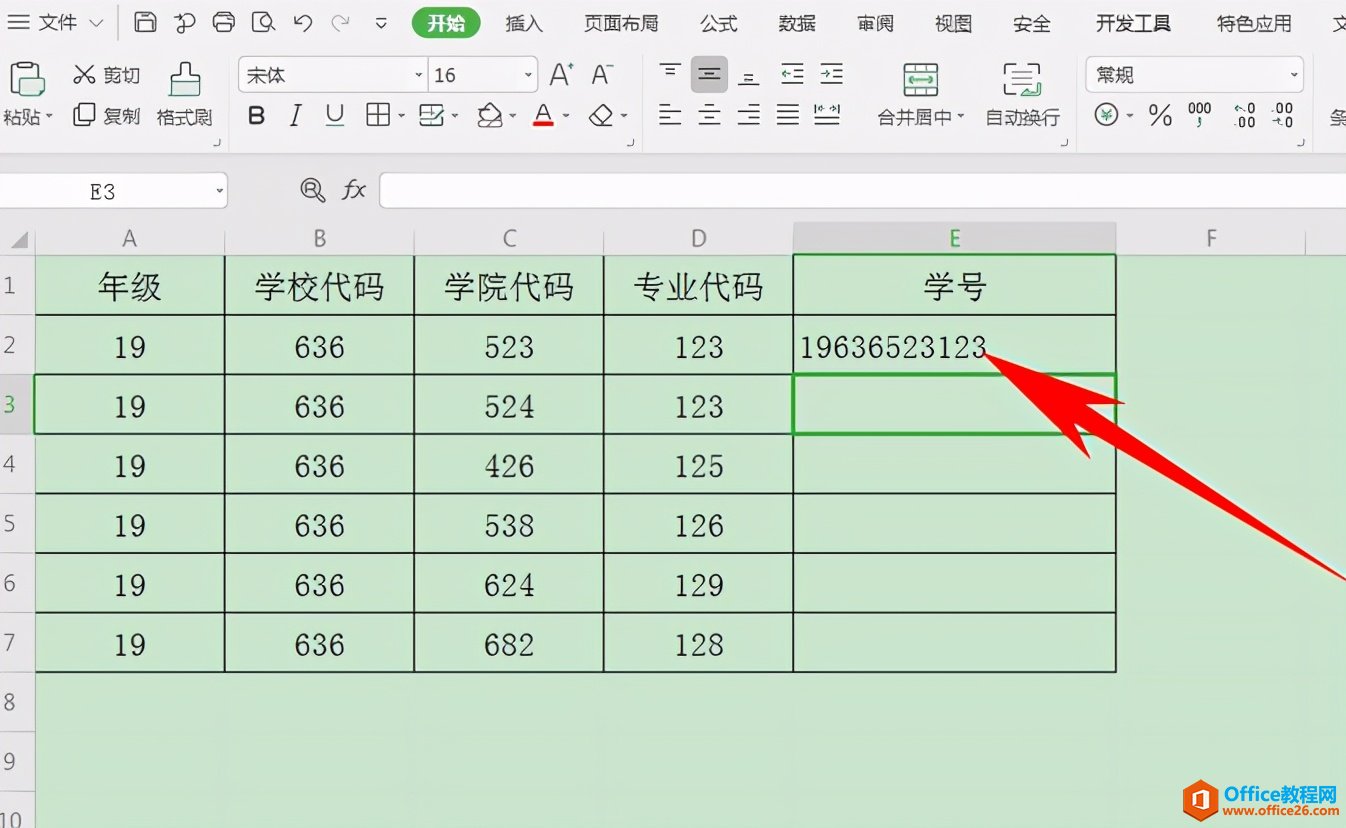This screenshot has width=1346, height=828.
Task: Click the cell borders icon
Action: [378, 116]
